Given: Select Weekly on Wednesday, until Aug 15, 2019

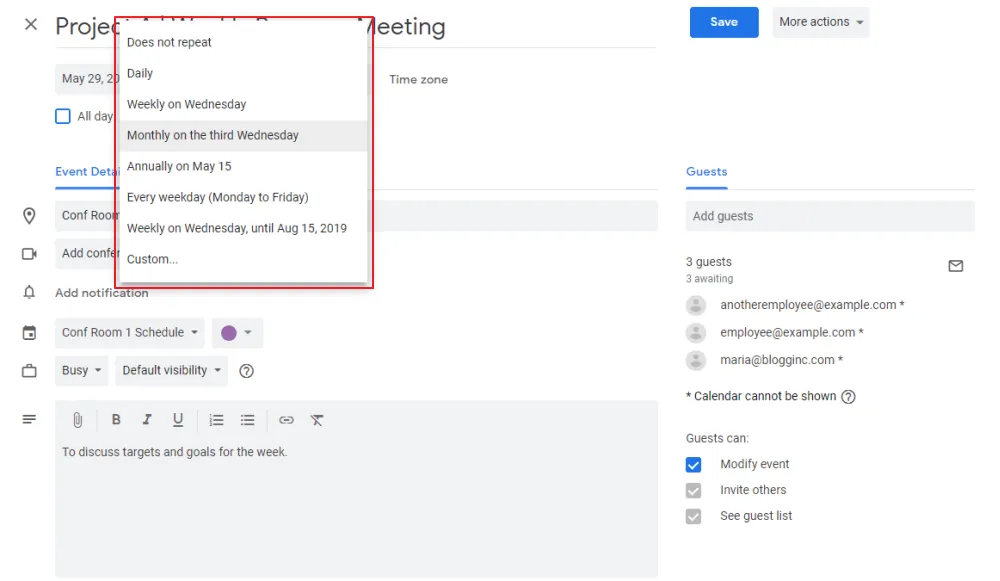Looking at the screenshot, I should pyautogui.click(x=243, y=228).
